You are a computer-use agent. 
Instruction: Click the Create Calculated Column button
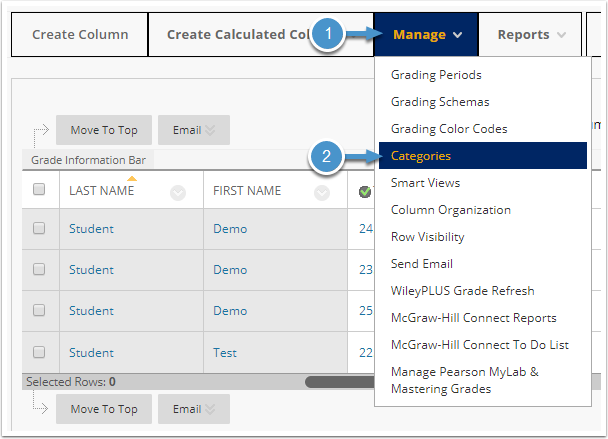261,35
